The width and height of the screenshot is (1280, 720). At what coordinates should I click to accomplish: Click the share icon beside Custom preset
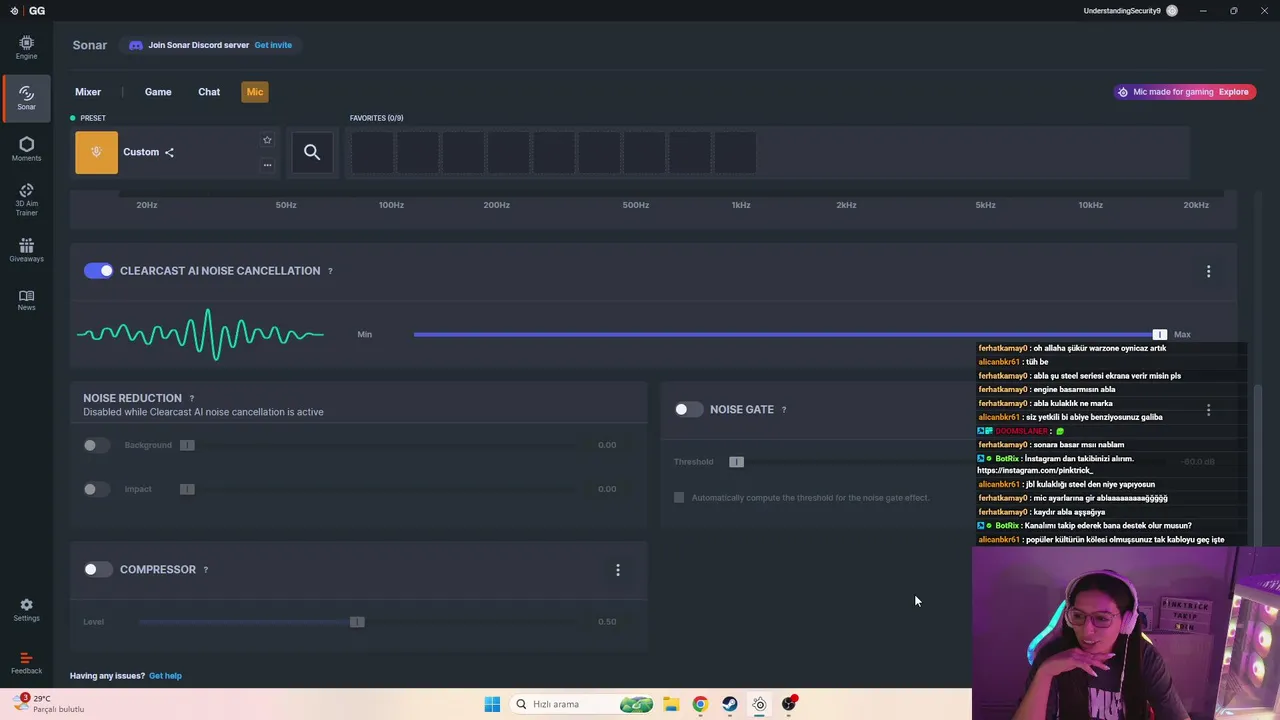(169, 153)
